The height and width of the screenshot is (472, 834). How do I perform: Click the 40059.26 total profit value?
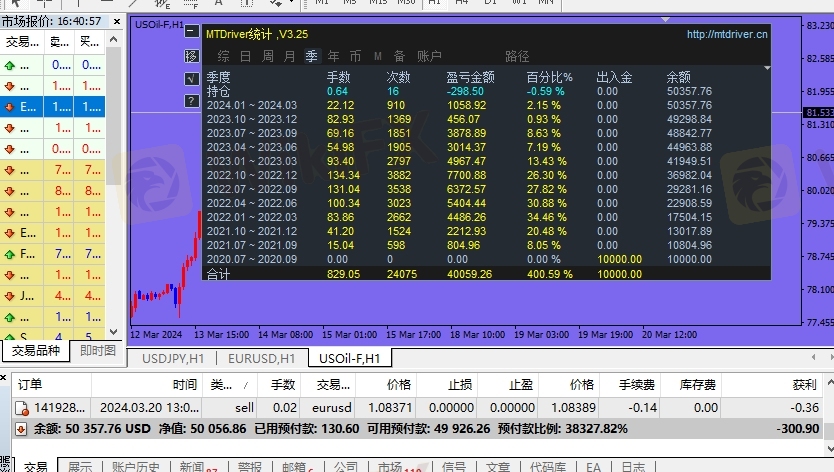469,274
